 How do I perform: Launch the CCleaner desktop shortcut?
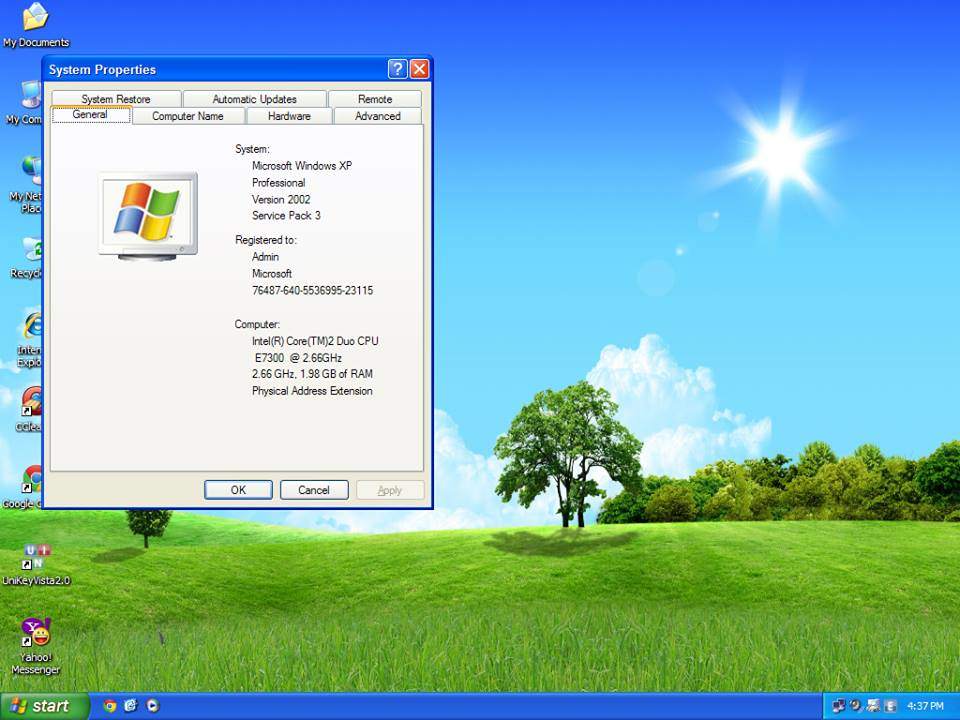pyautogui.click(x=32, y=402)
